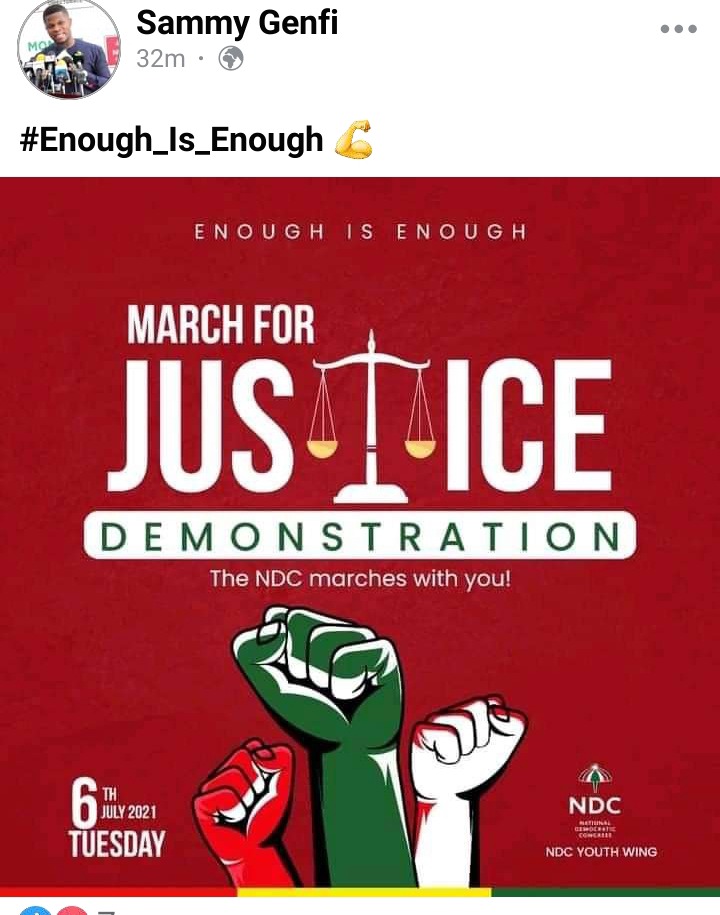720x915 pixels.
Task: Click the NDC YOUTH WING label
Action: pyautogui.click(x=601, y=852)
